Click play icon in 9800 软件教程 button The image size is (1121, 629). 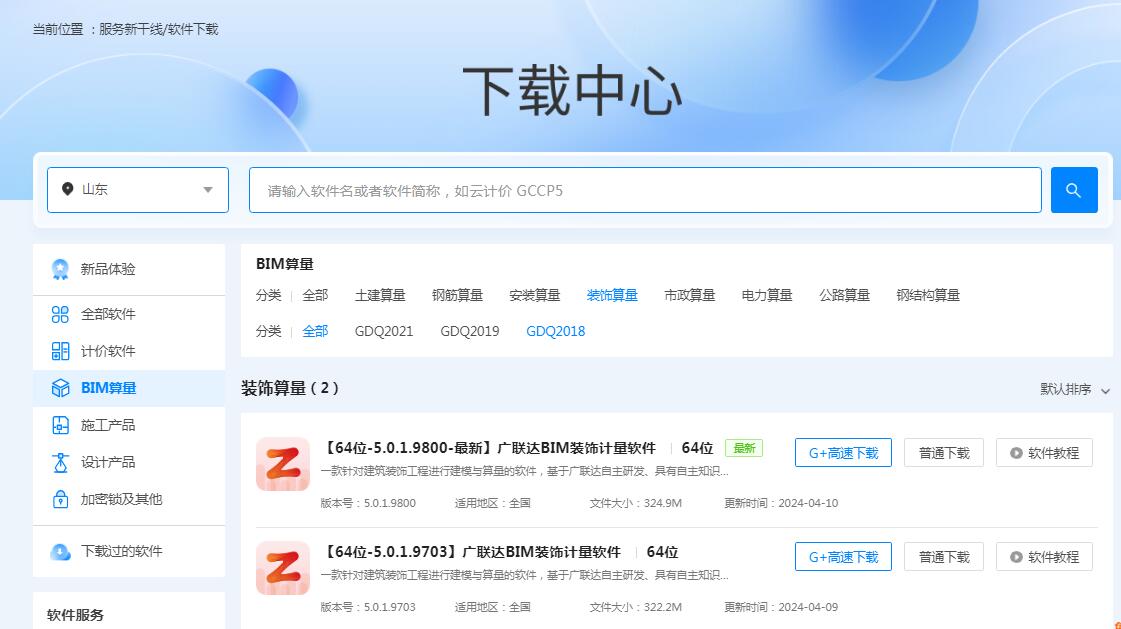pos(1016,453)
